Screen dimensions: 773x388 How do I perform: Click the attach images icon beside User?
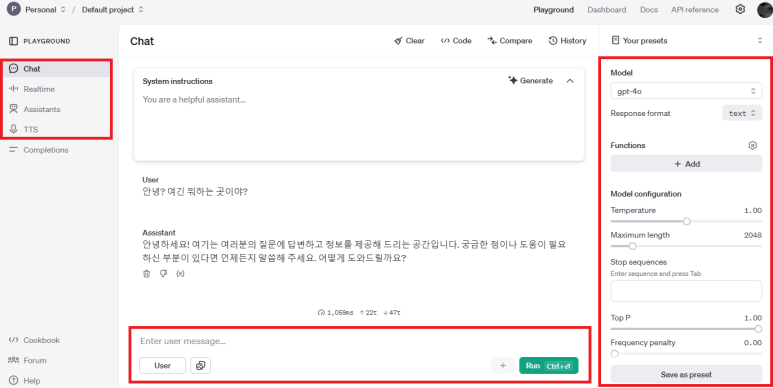click(201, 365)
